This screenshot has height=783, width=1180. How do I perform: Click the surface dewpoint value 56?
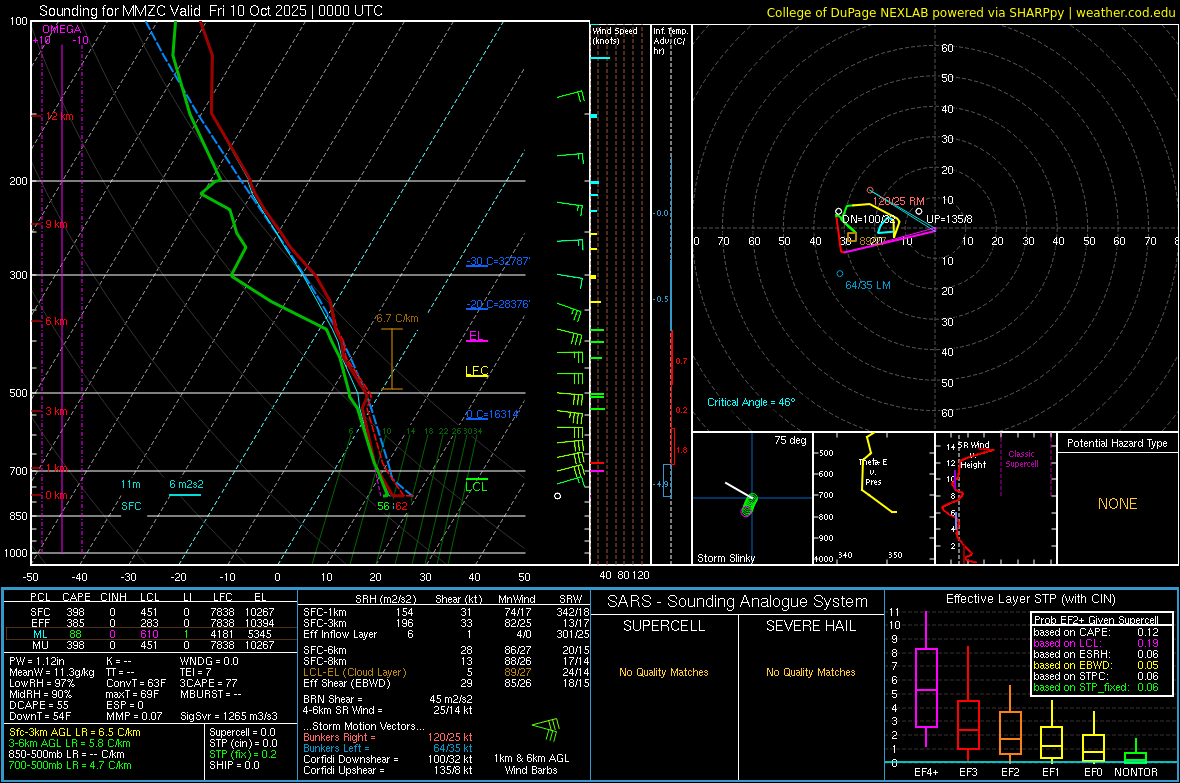tap(384, 506)
